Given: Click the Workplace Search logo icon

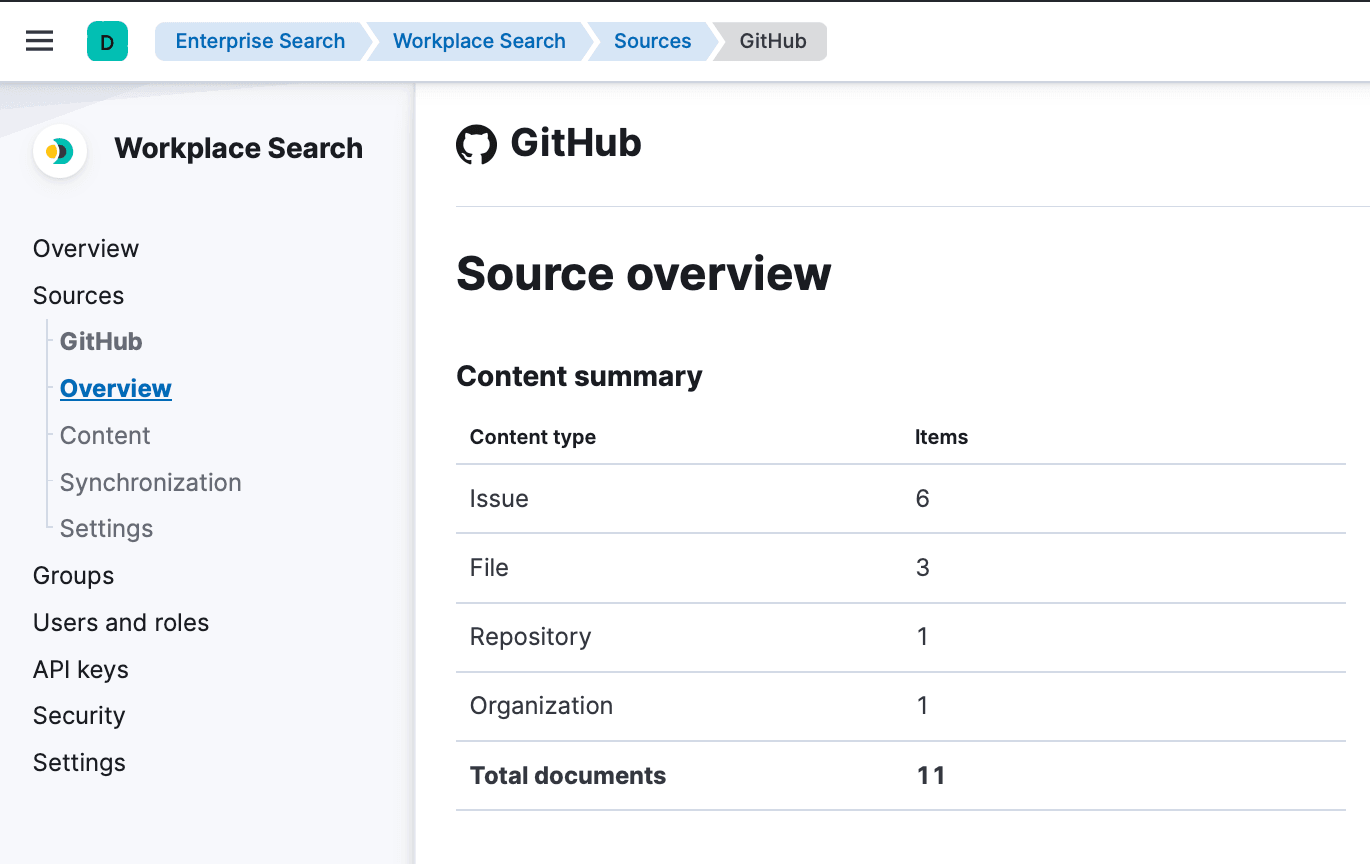Looking at the screenshot, I should [x=60, y=151].
